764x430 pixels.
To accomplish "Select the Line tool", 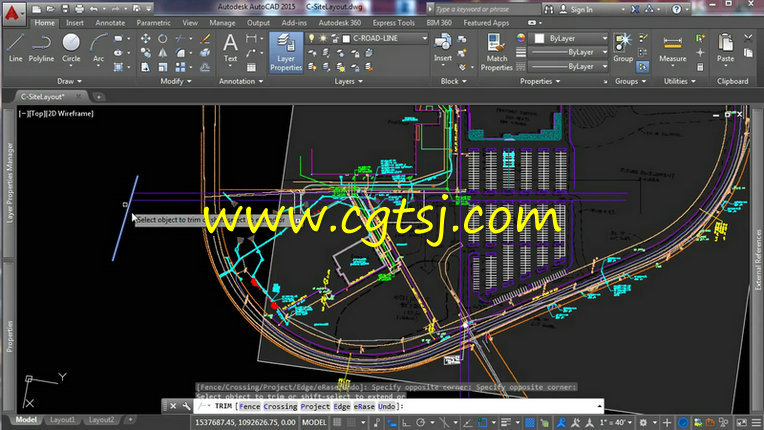I will pyautogui.click(x=15, y=48).
